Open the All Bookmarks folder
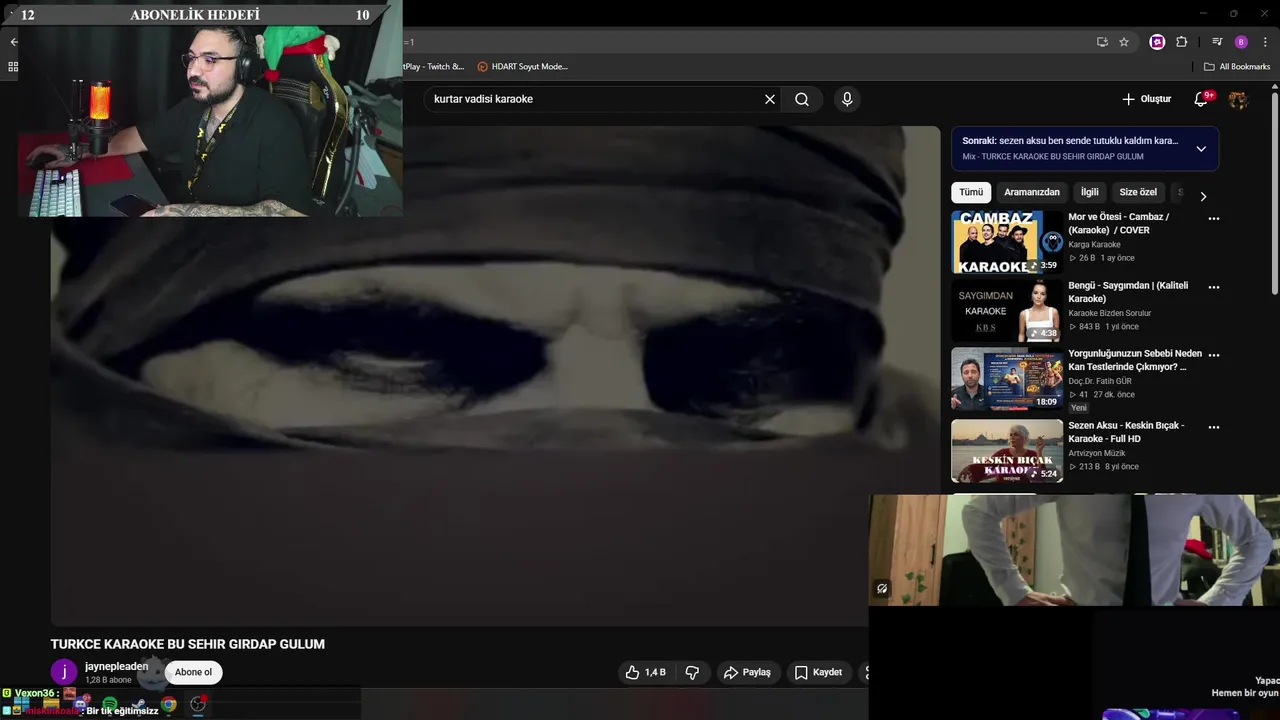Screen dimensions: 1280x720 click(1237, 67)
